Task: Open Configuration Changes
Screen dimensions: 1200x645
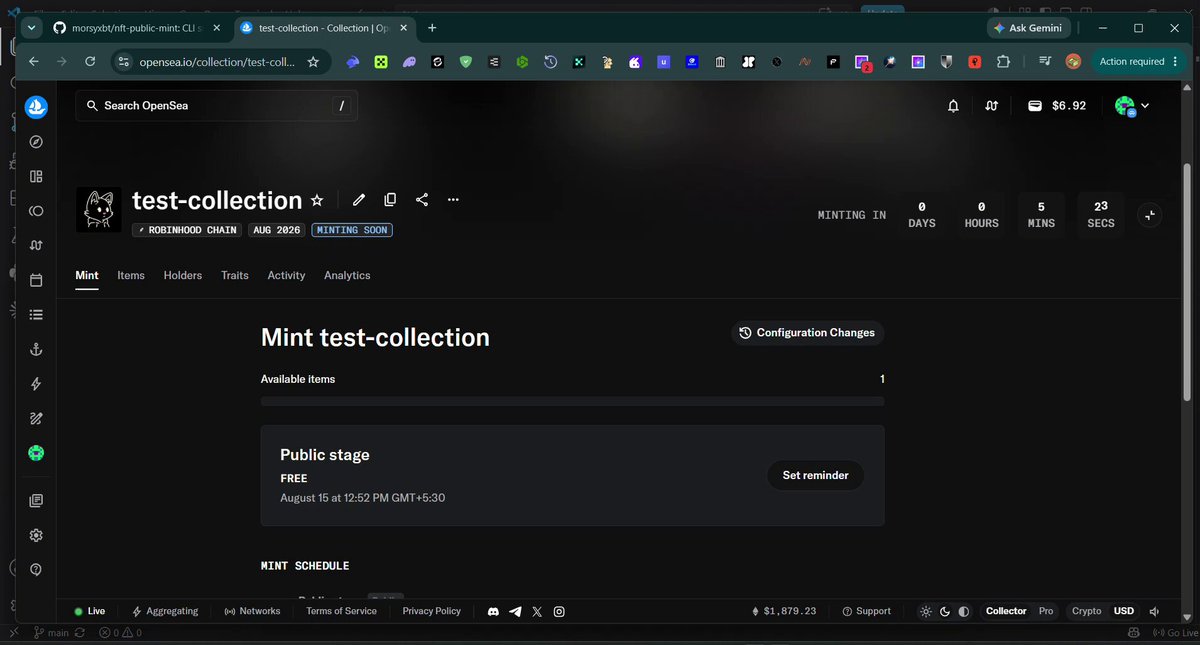Action: pos(807,333)
